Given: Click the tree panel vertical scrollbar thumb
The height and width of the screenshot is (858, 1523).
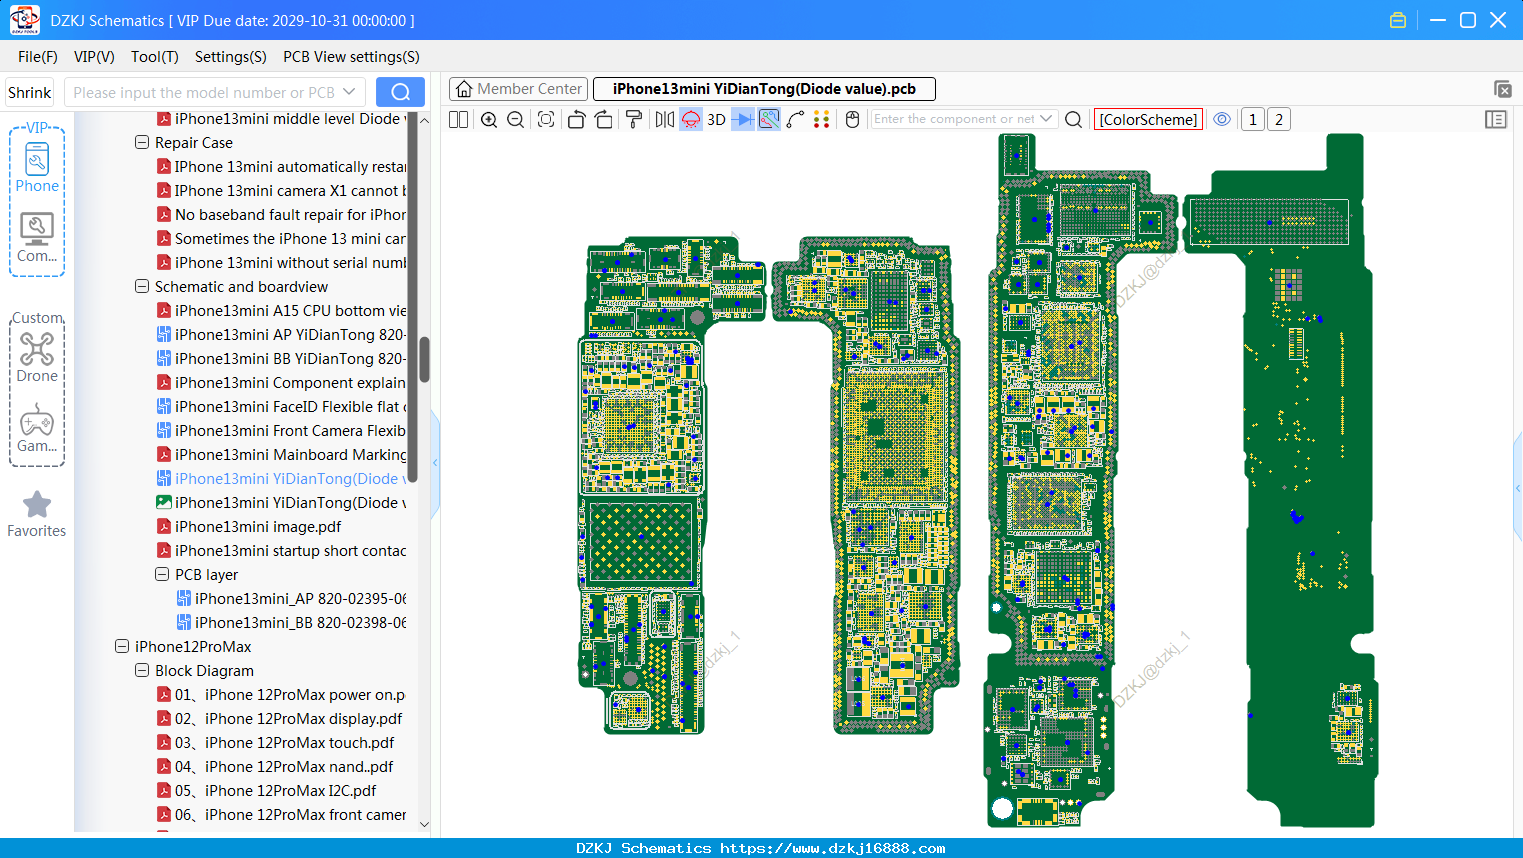Looking at the screenshot, I should [424, 359].
